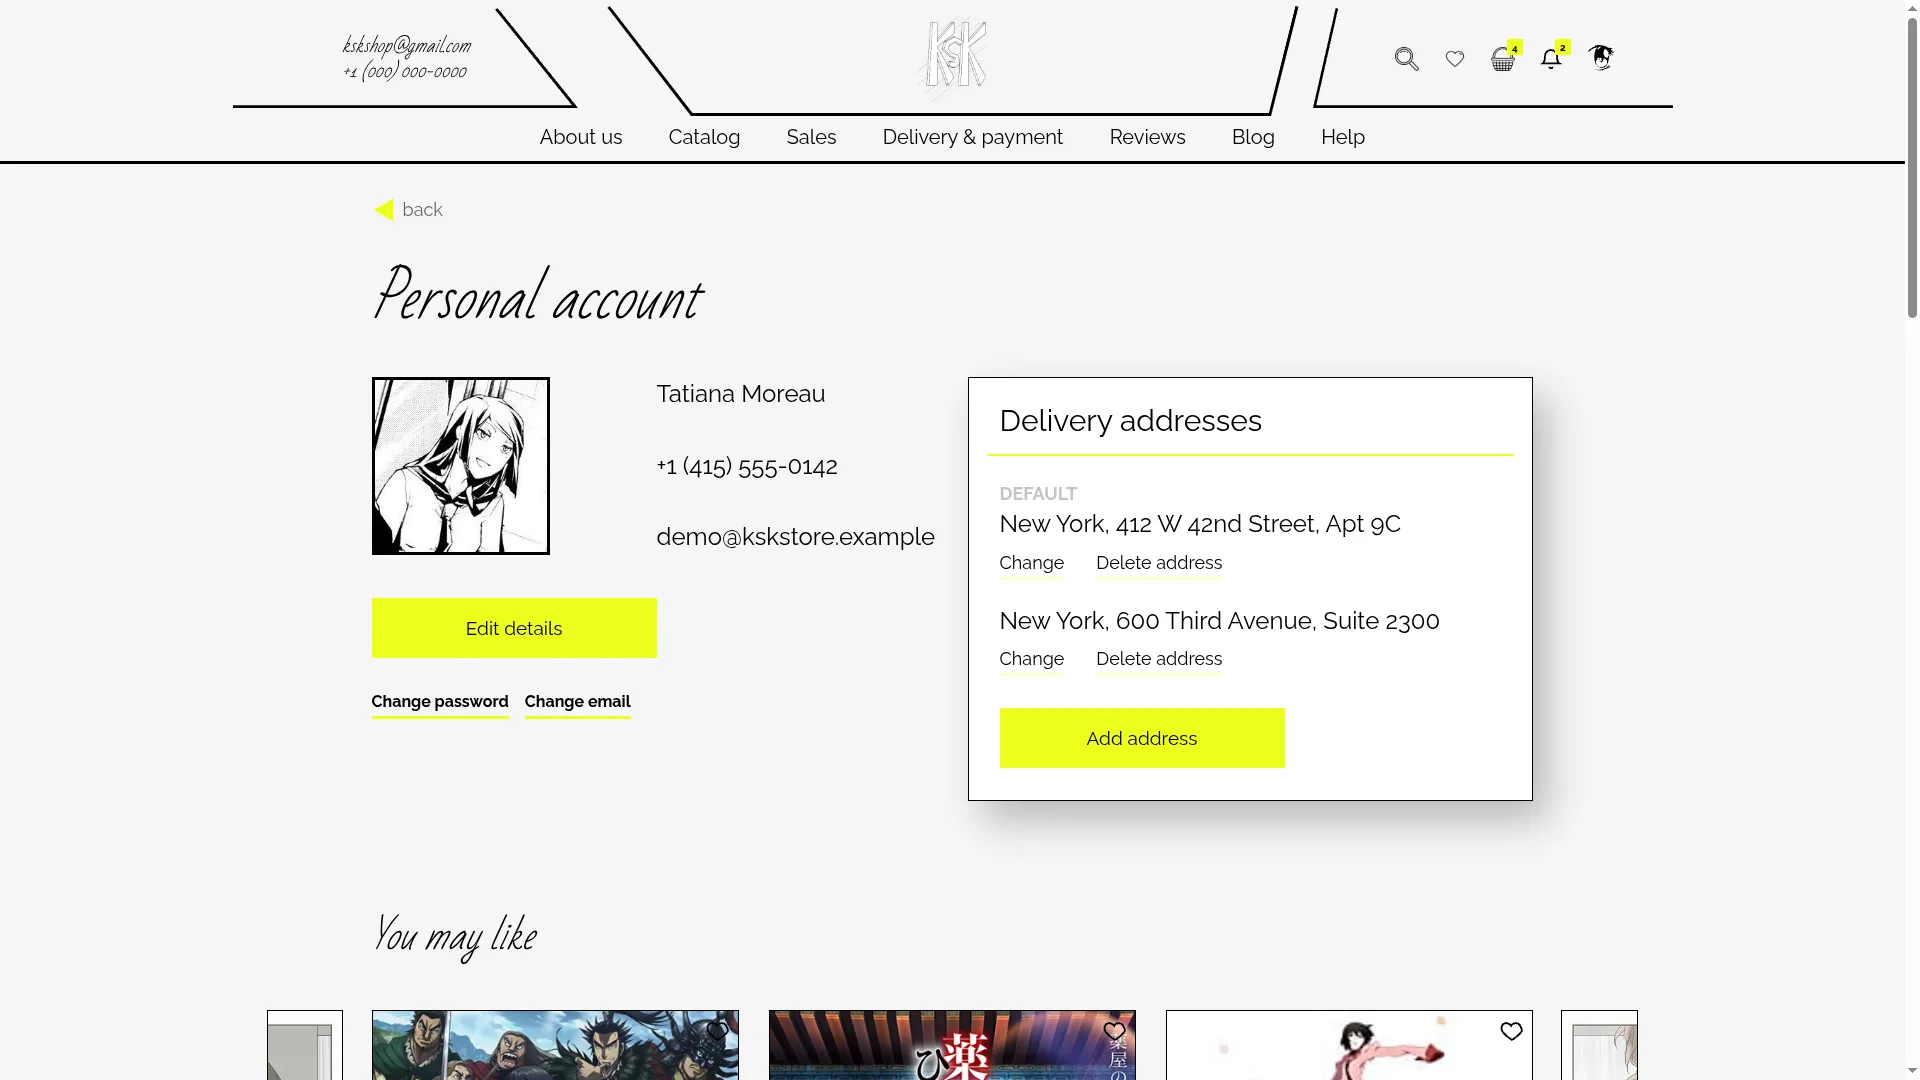Click the yellow back arrow icon
Image resolution: width=1920 pixels, height=1080 pixels.
click(x=384, y=210)
